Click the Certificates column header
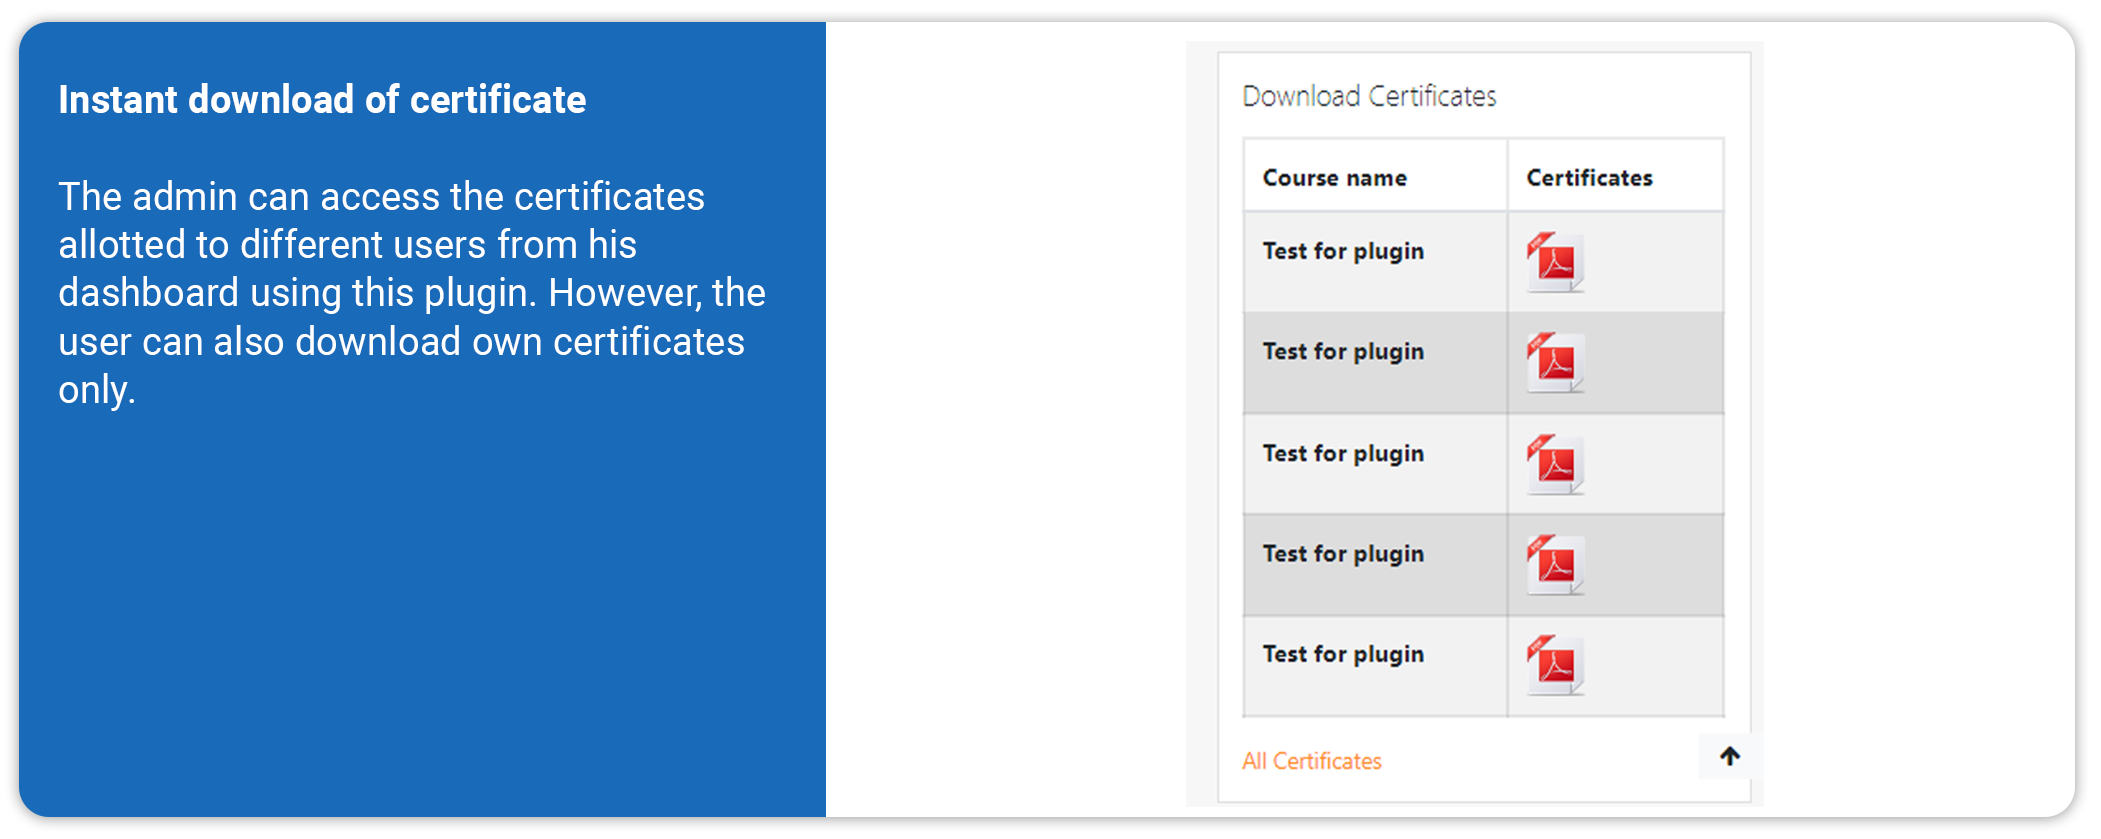The width and height of the screenshot is (2101, 839). pos(1589,178)
